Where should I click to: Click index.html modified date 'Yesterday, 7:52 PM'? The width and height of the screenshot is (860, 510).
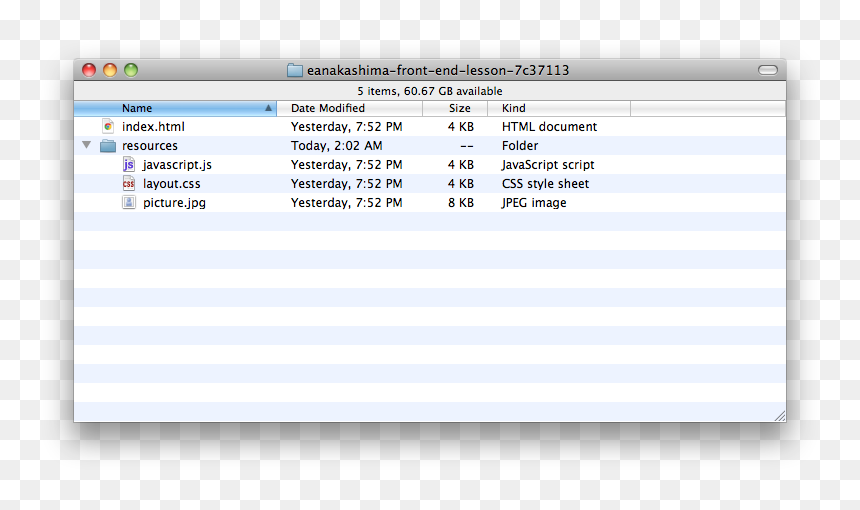click(x=347, y=127)
